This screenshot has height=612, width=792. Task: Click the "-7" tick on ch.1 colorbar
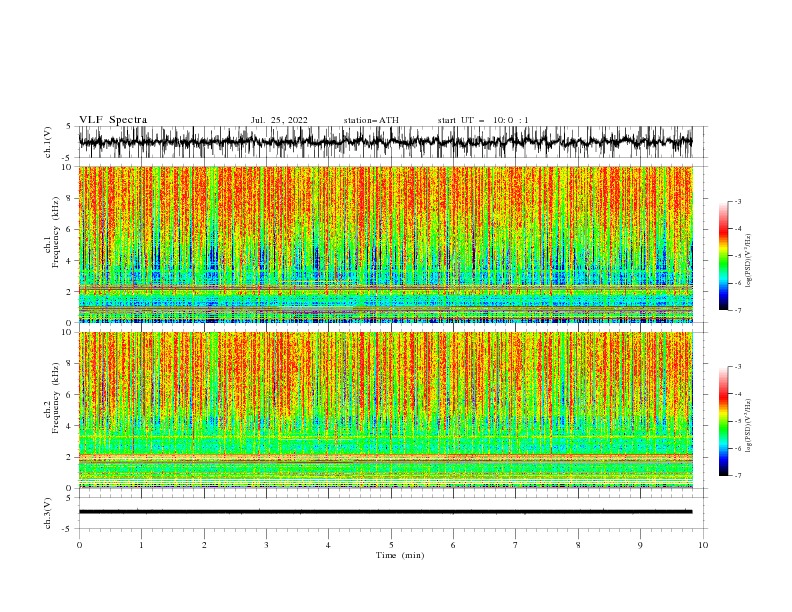738,310
